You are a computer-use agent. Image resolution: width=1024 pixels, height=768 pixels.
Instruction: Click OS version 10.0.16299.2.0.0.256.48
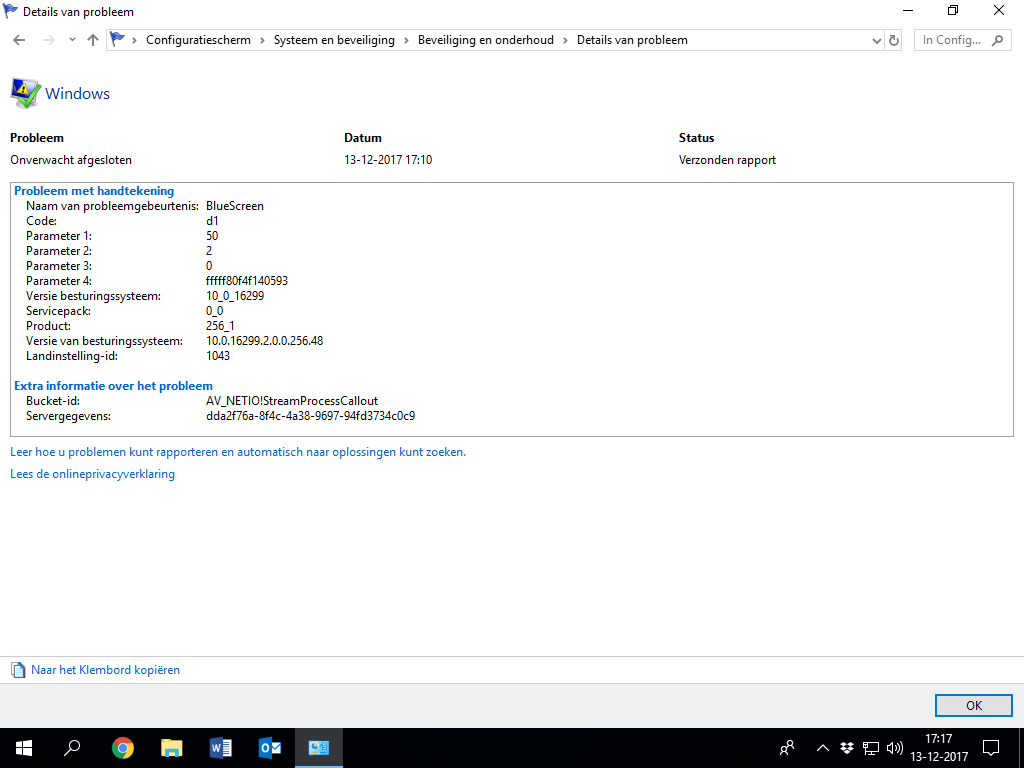[x=264, y=341]
